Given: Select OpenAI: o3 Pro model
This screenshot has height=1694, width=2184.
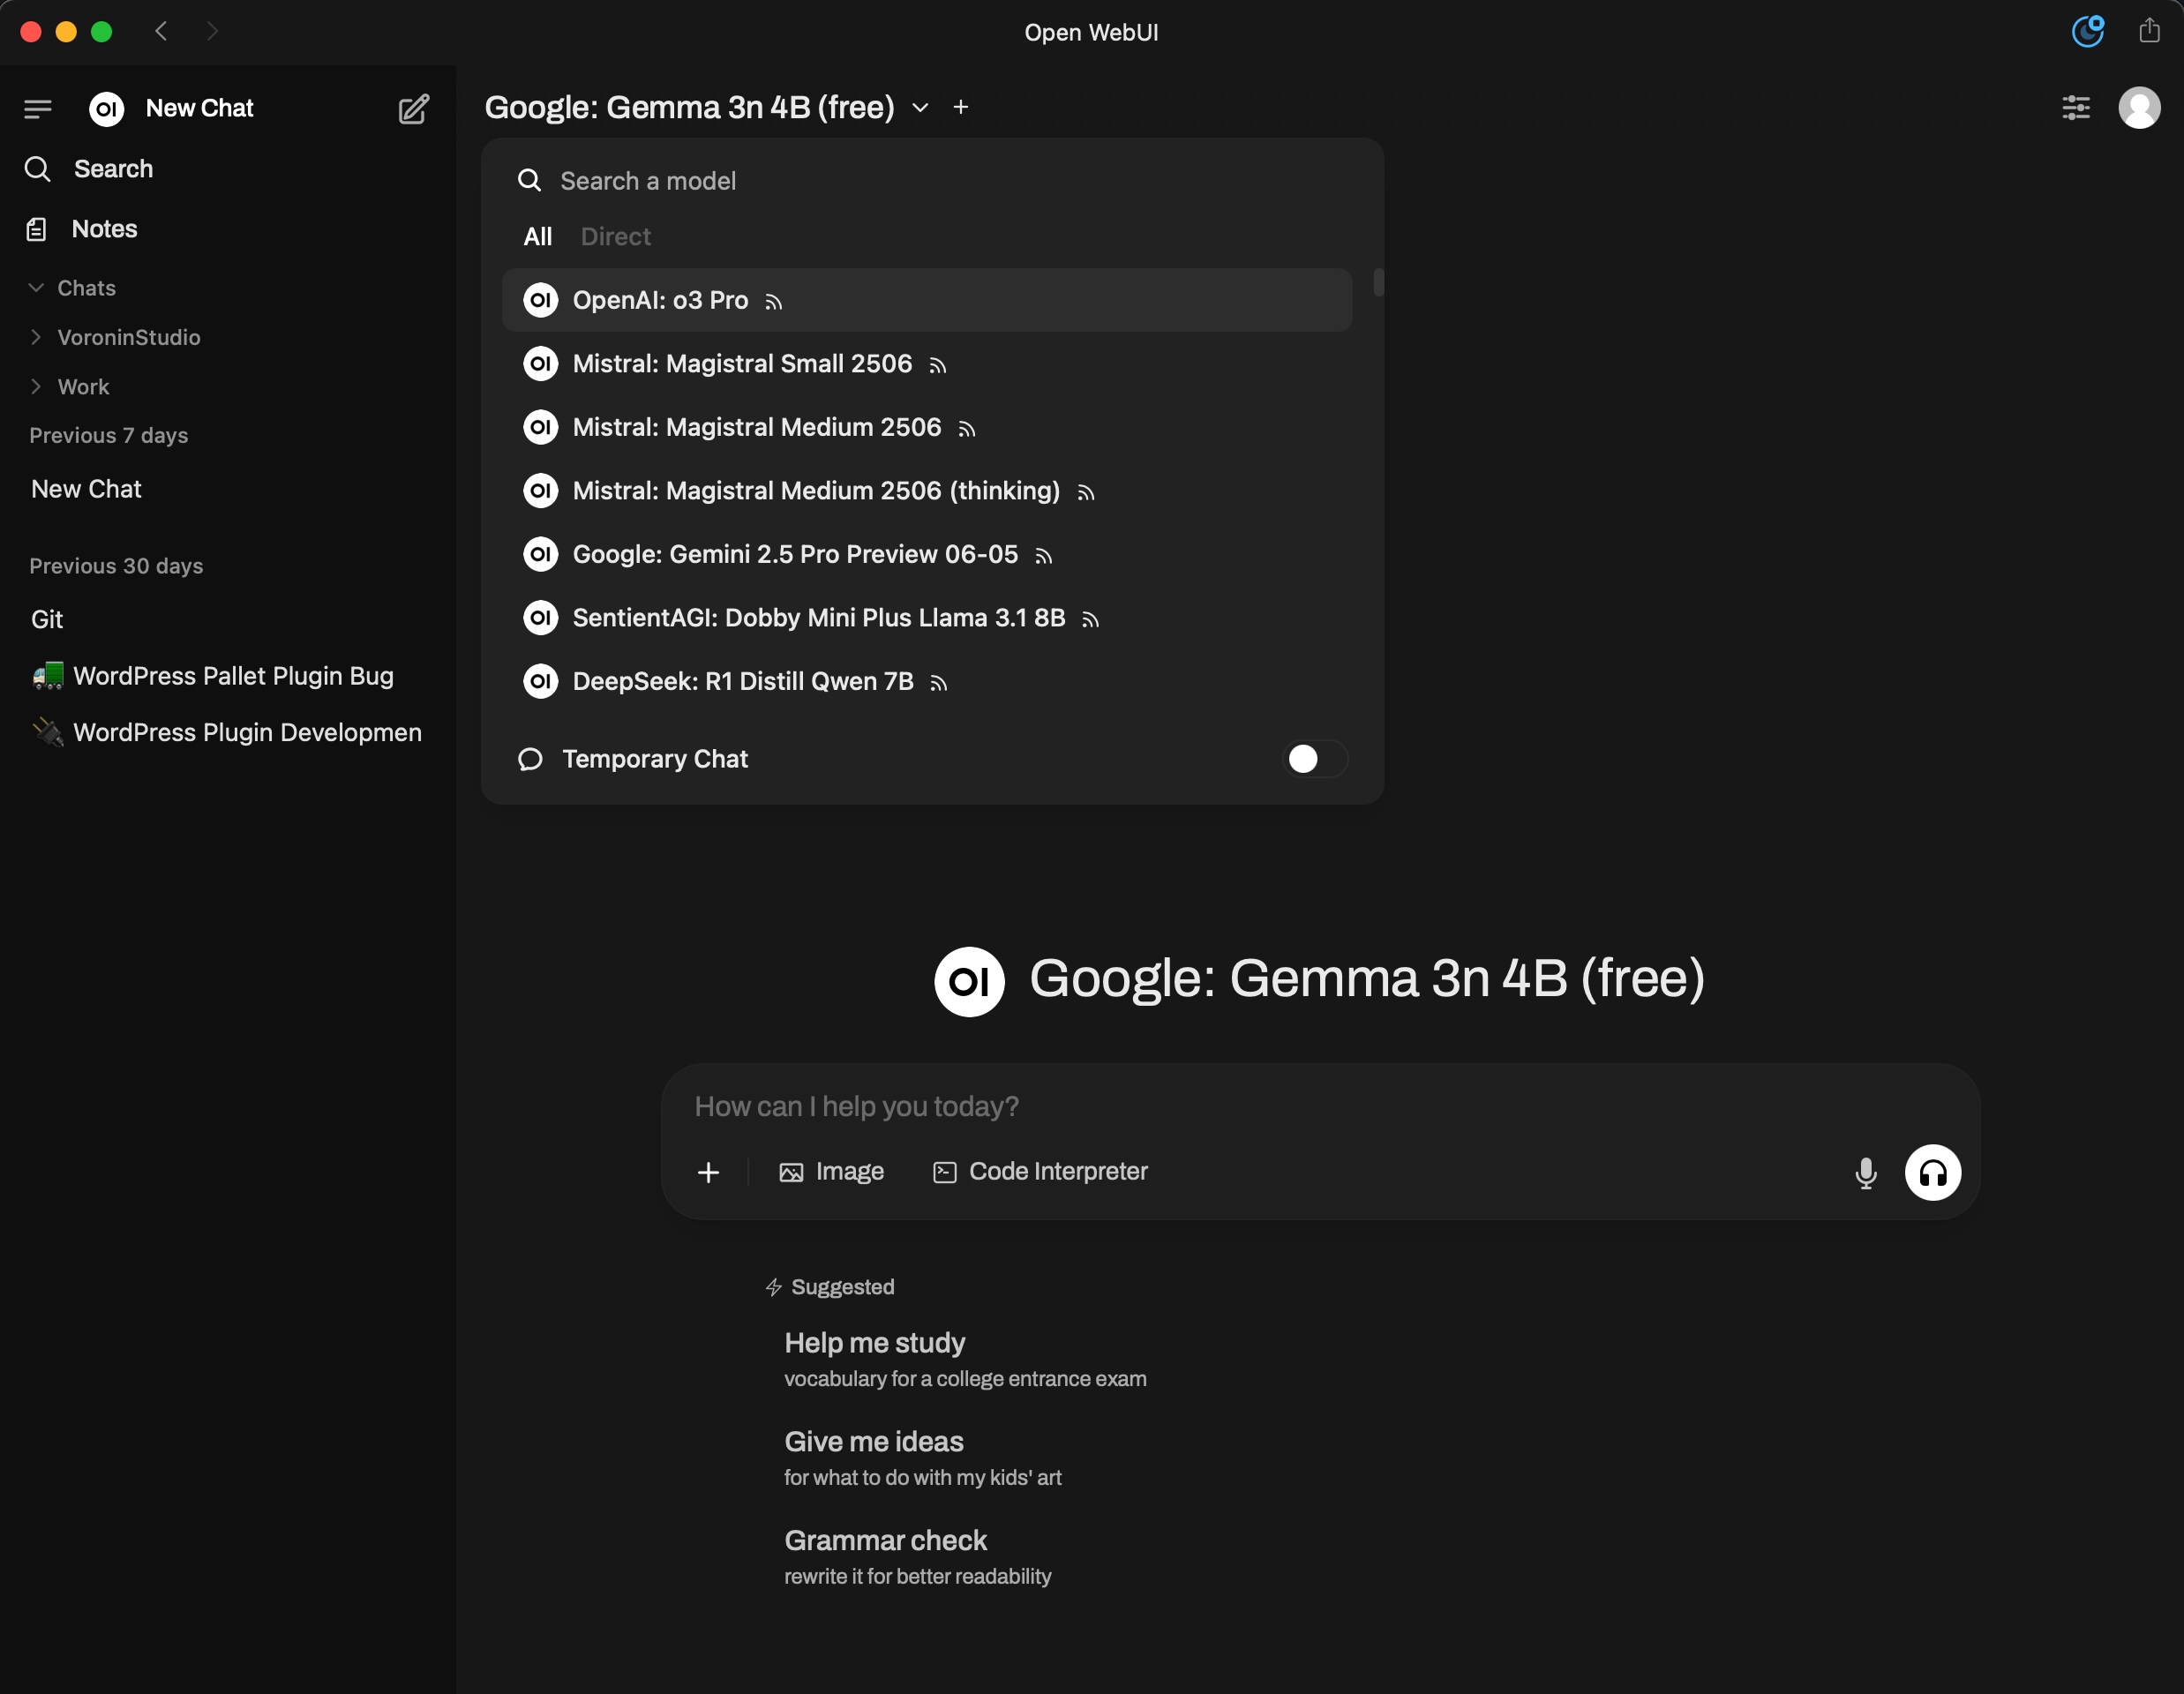Looking at the screenshot, I should pyautogui.click(x=926, y=300).
